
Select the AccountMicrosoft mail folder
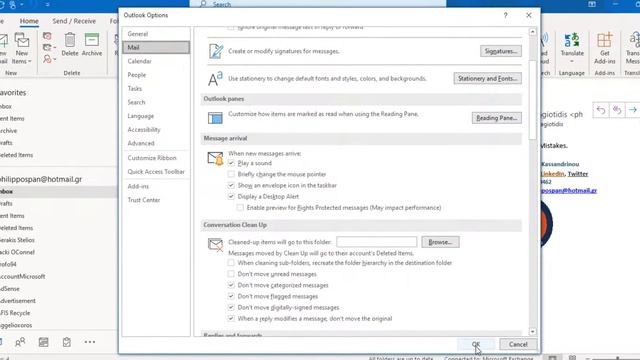click(x=22, y=276)
